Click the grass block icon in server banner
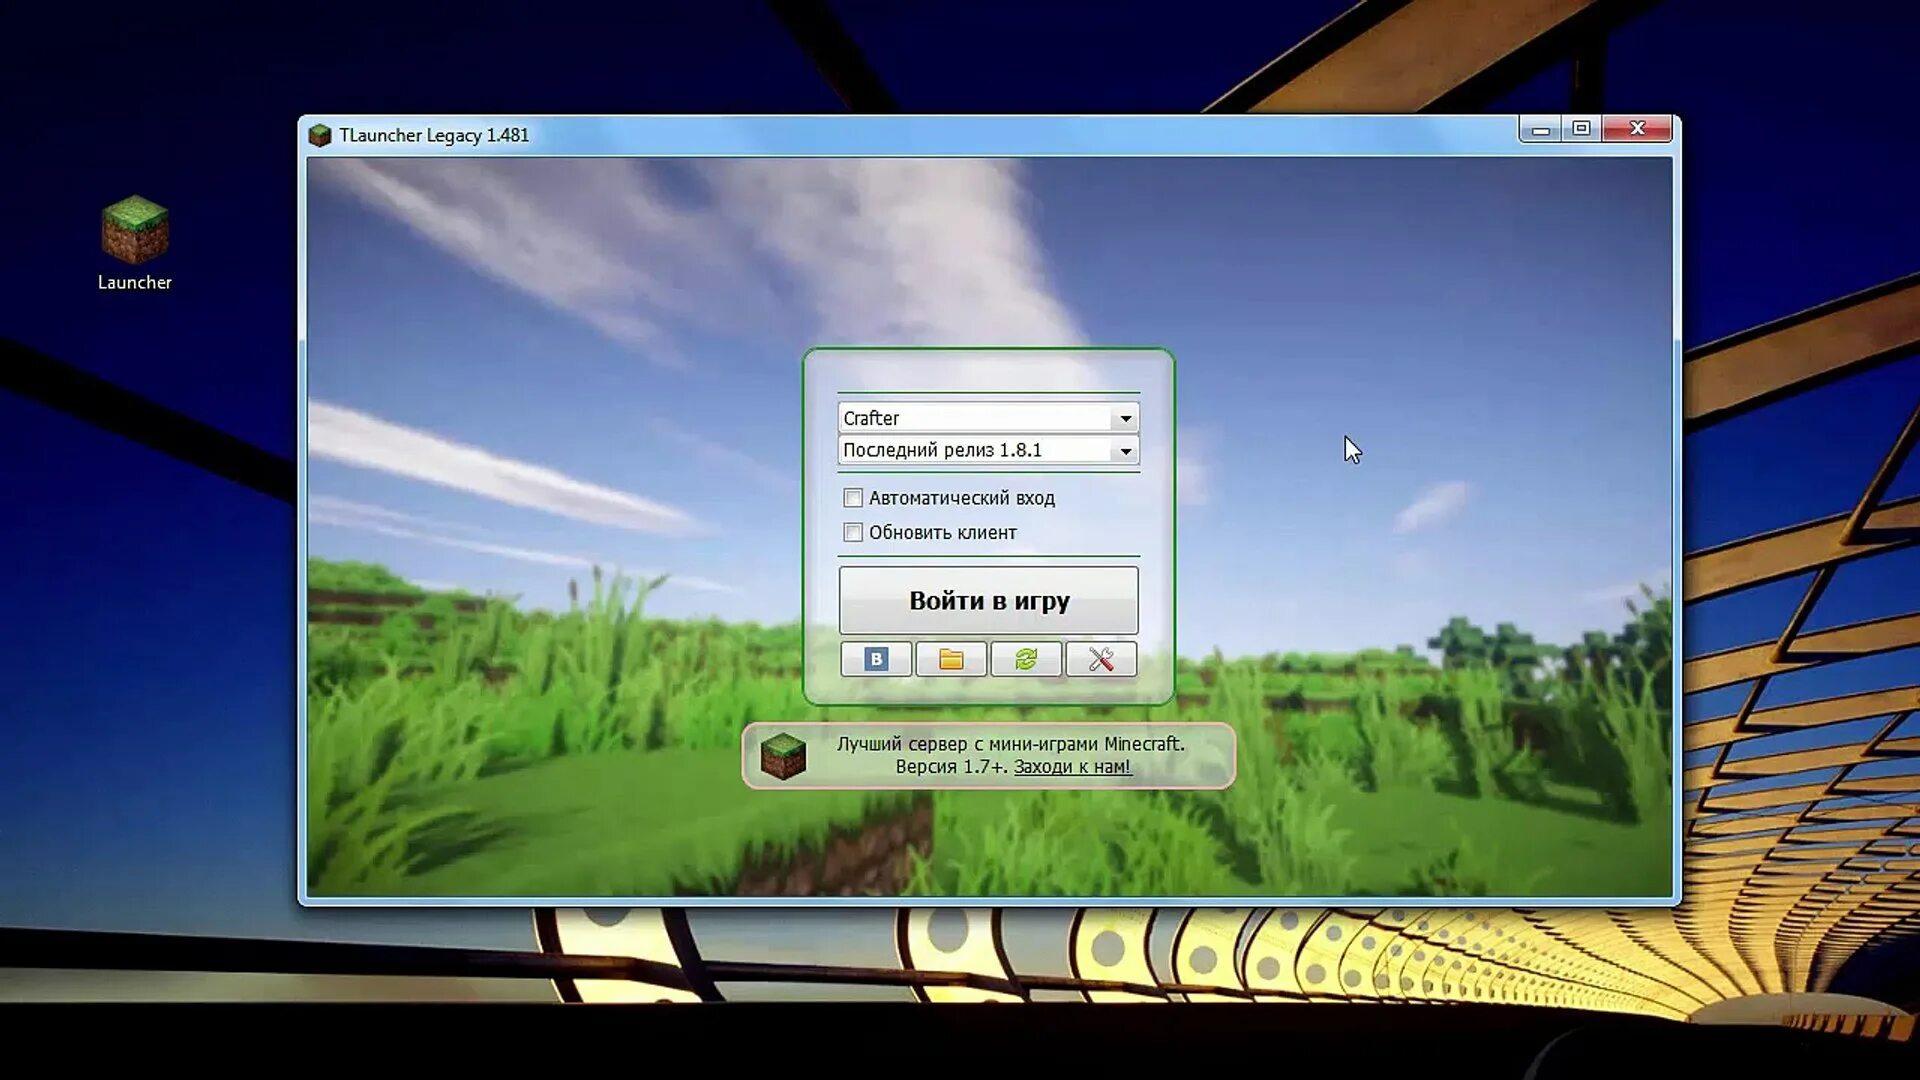This screenshot has width=1920, height=1080. (783, 755)
